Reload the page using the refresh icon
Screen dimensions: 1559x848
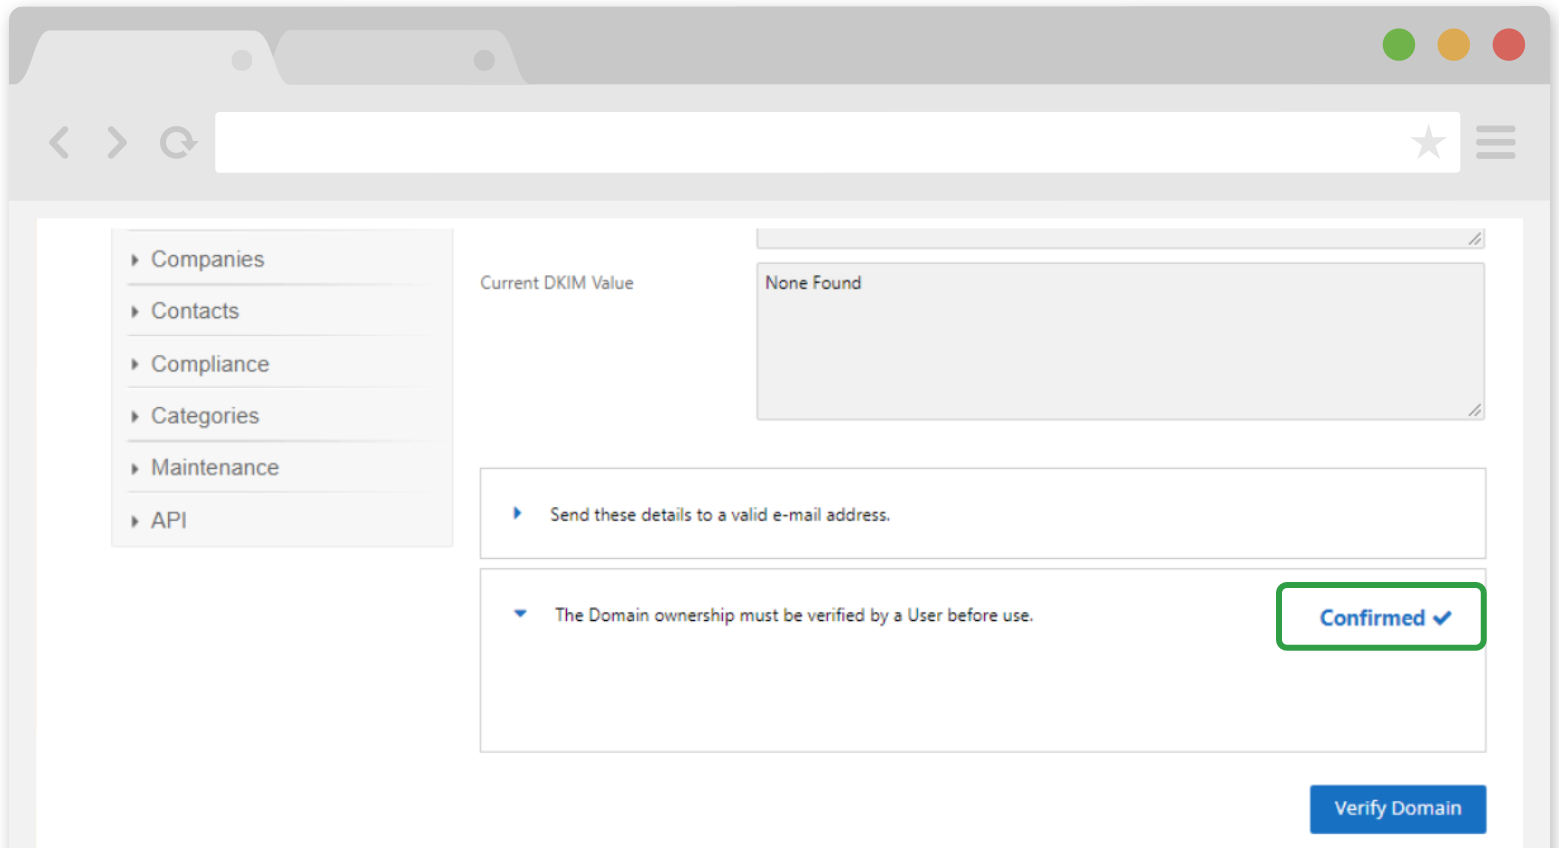[178, 142]
